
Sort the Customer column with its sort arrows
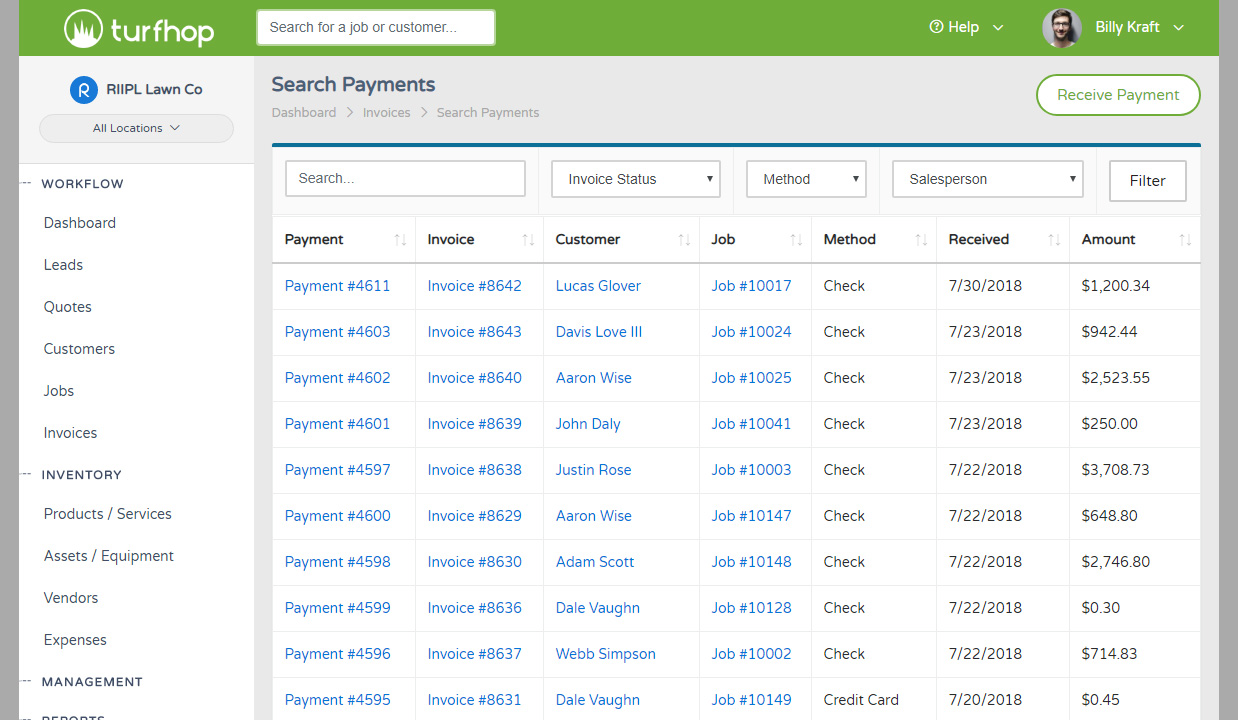pyautogui.click(x=683, y=240)
